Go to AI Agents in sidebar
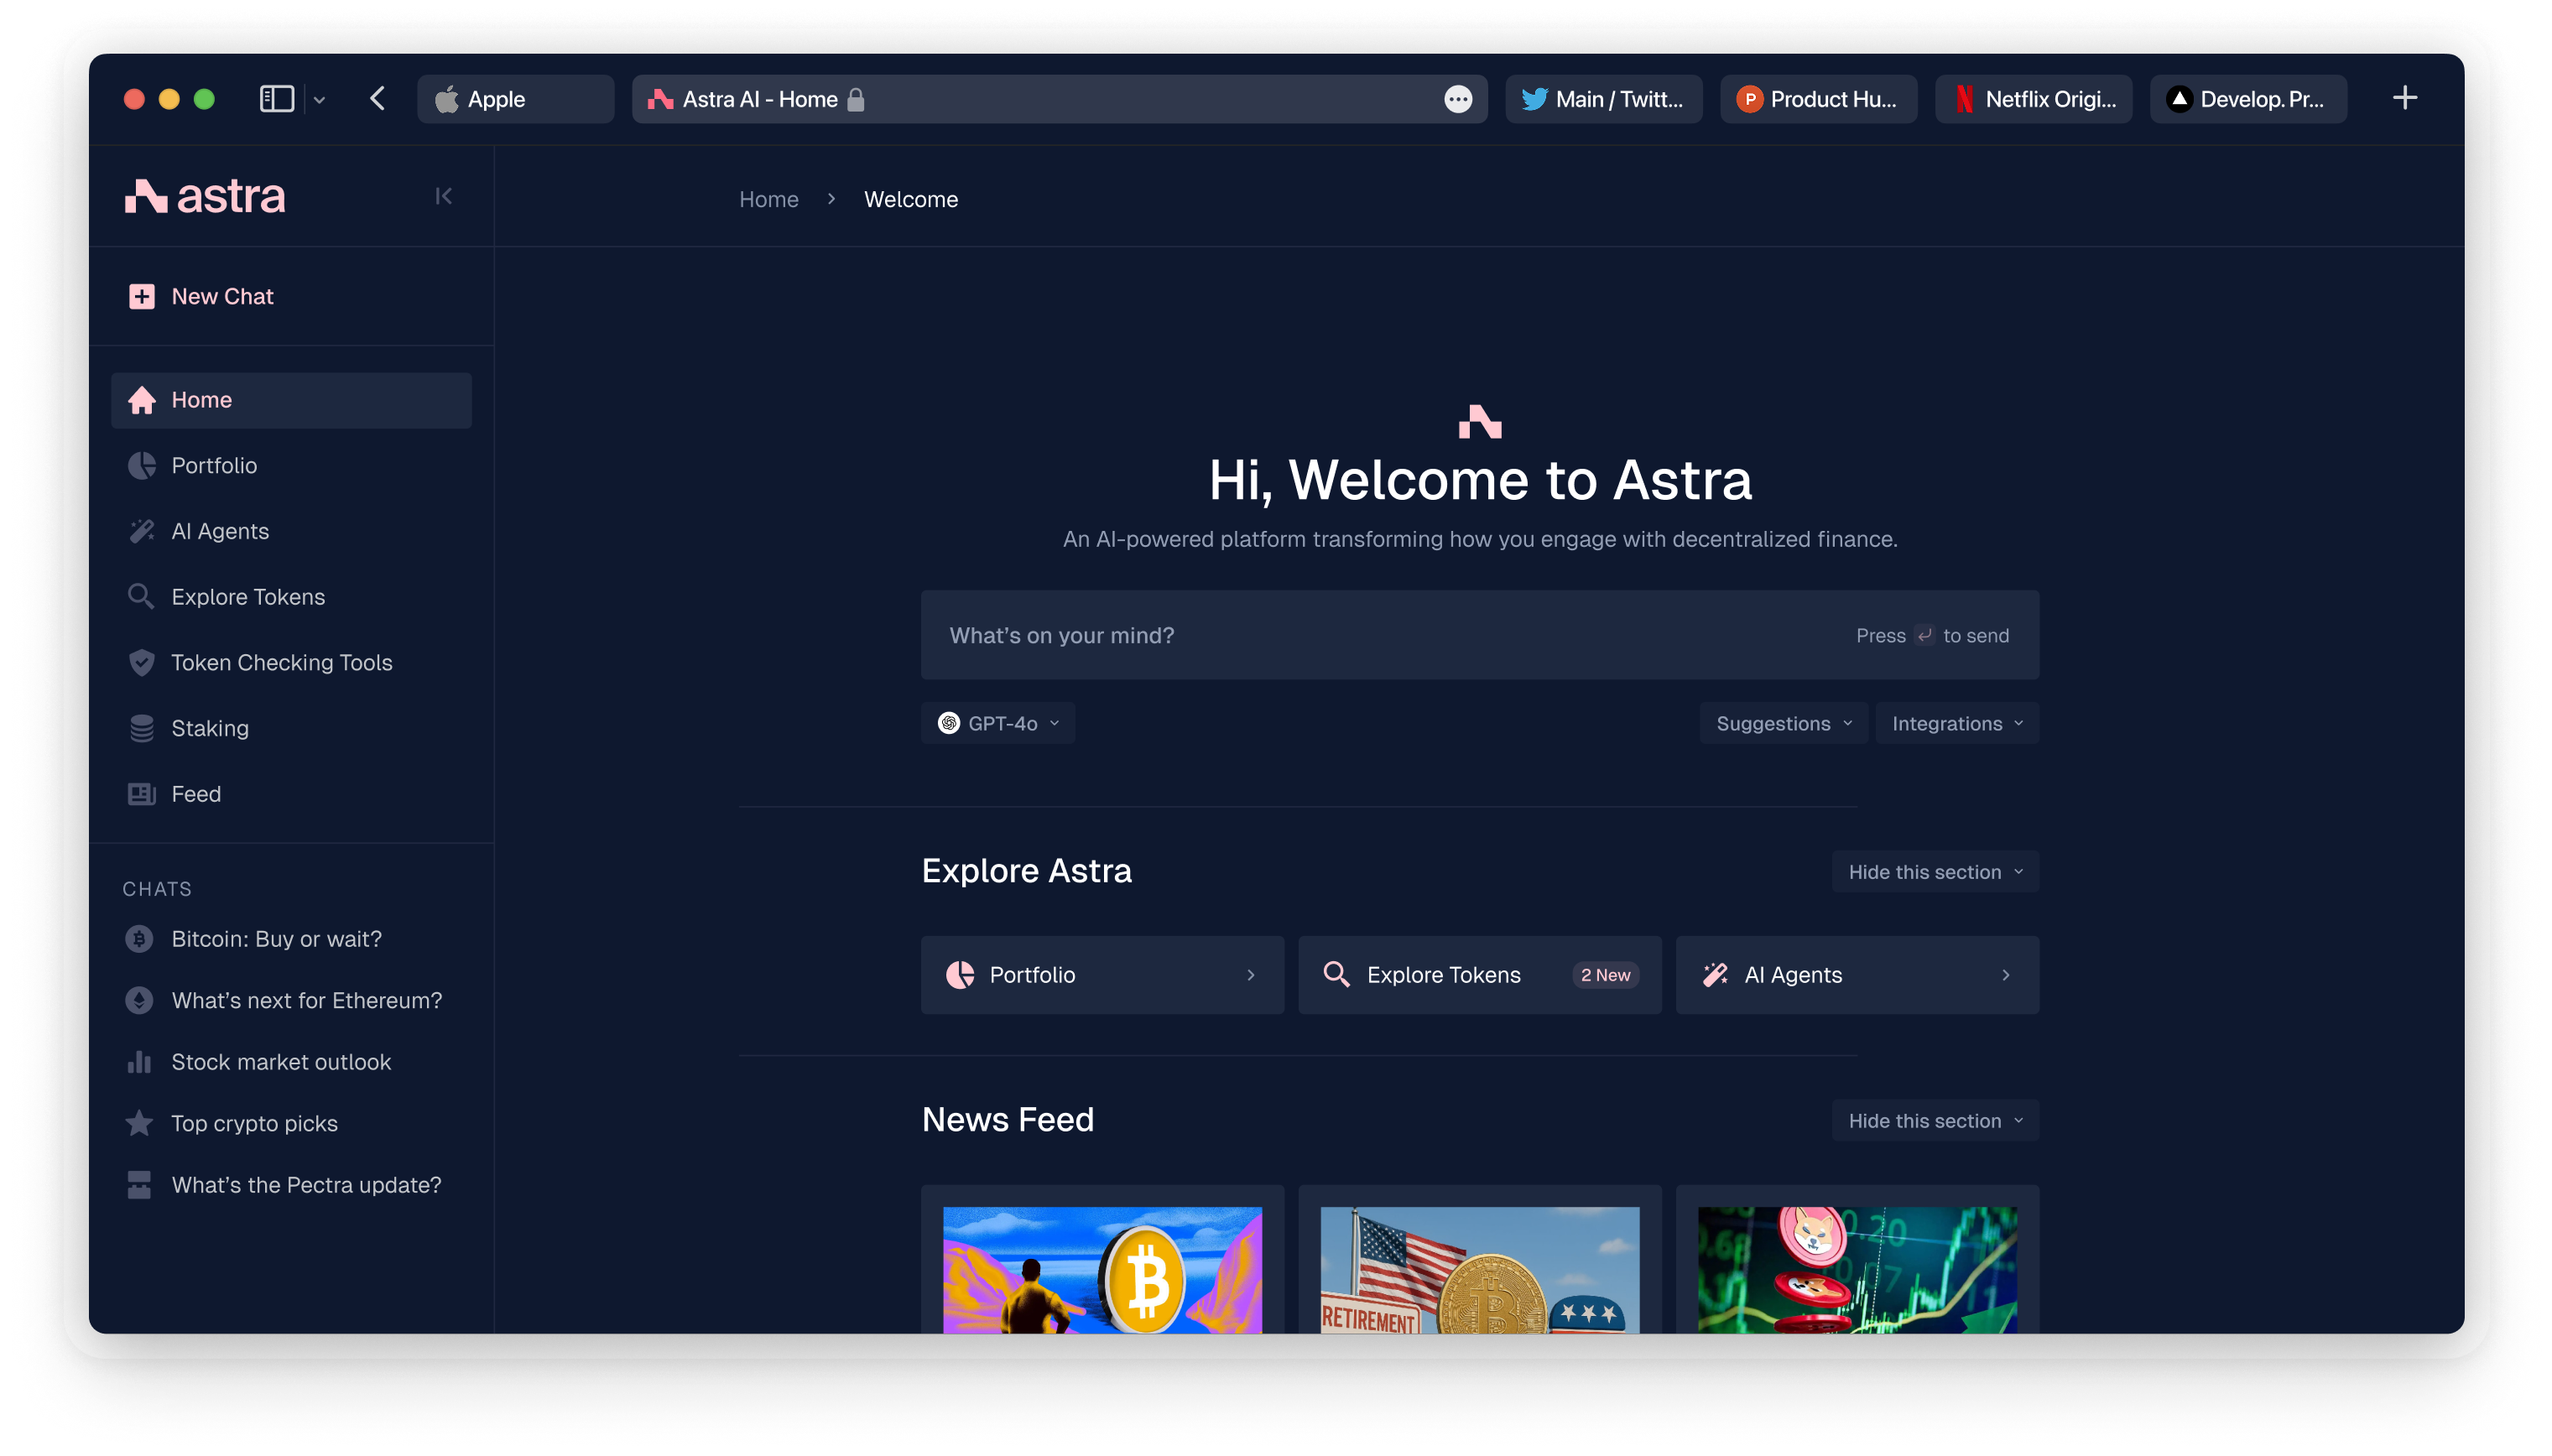Image resolution: width=2552 pixels, height=1456 pixels. (291, 531)
